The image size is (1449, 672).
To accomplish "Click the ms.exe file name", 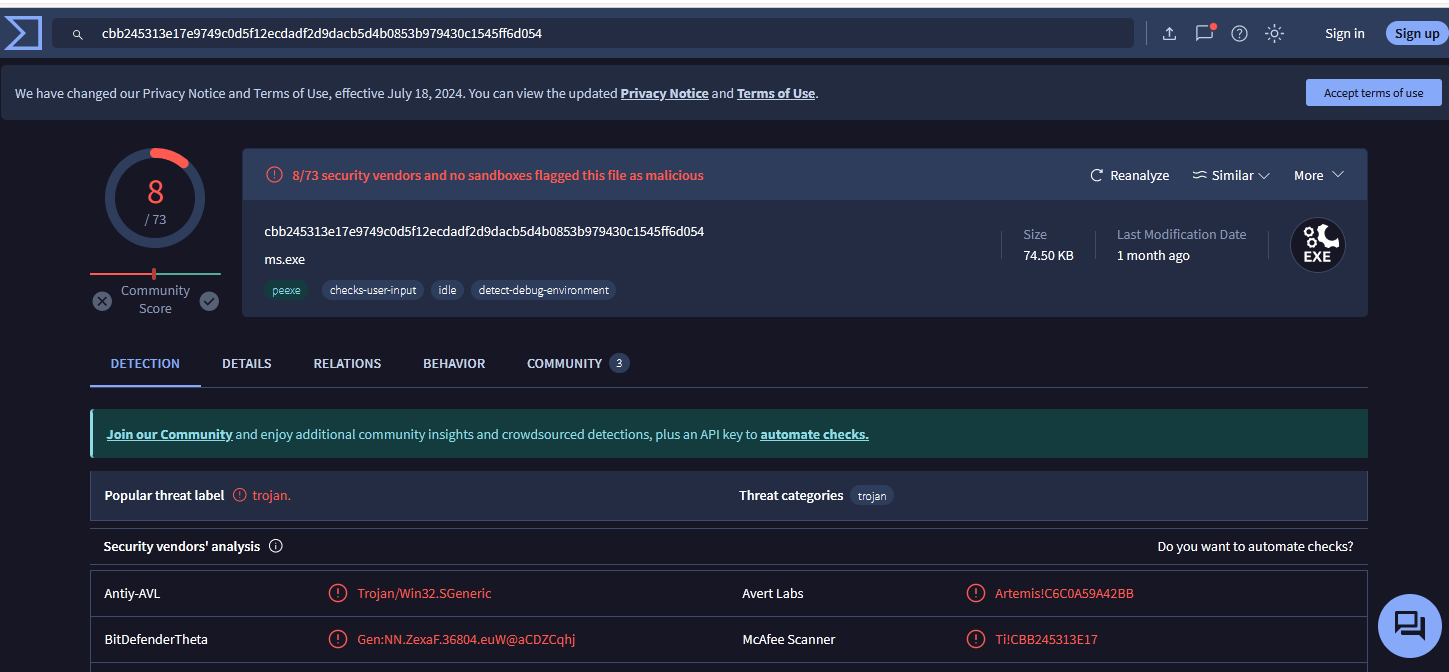I will (x=285, y=259).
